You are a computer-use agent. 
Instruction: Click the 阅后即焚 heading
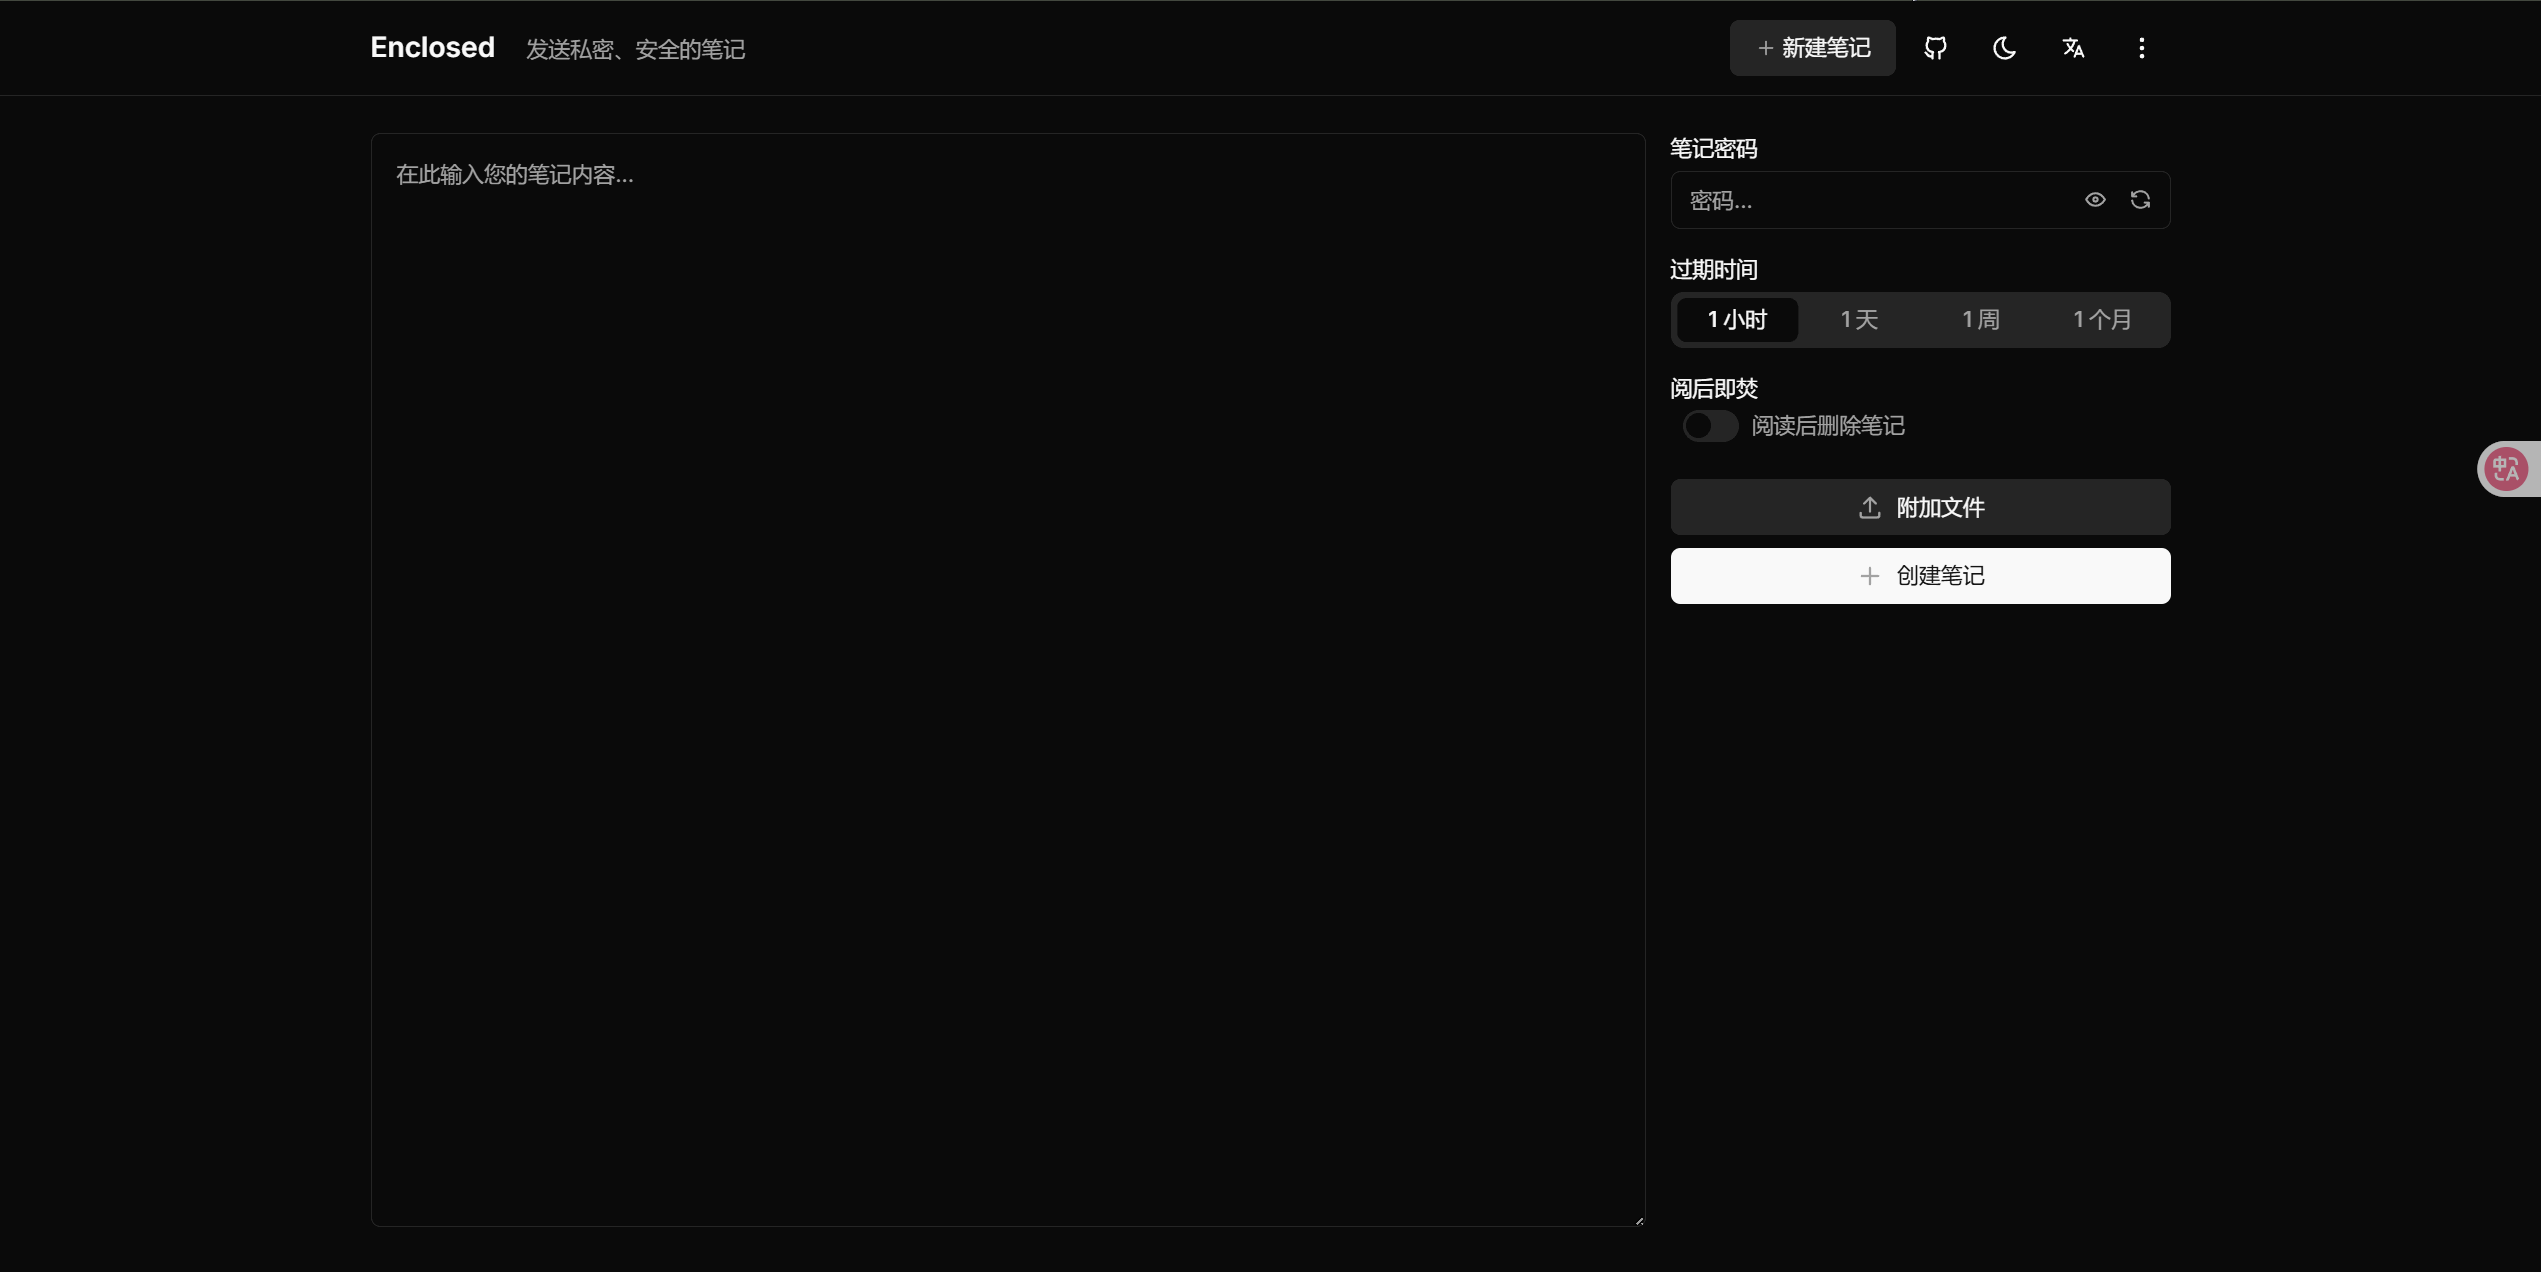(x=1714, y=389)
